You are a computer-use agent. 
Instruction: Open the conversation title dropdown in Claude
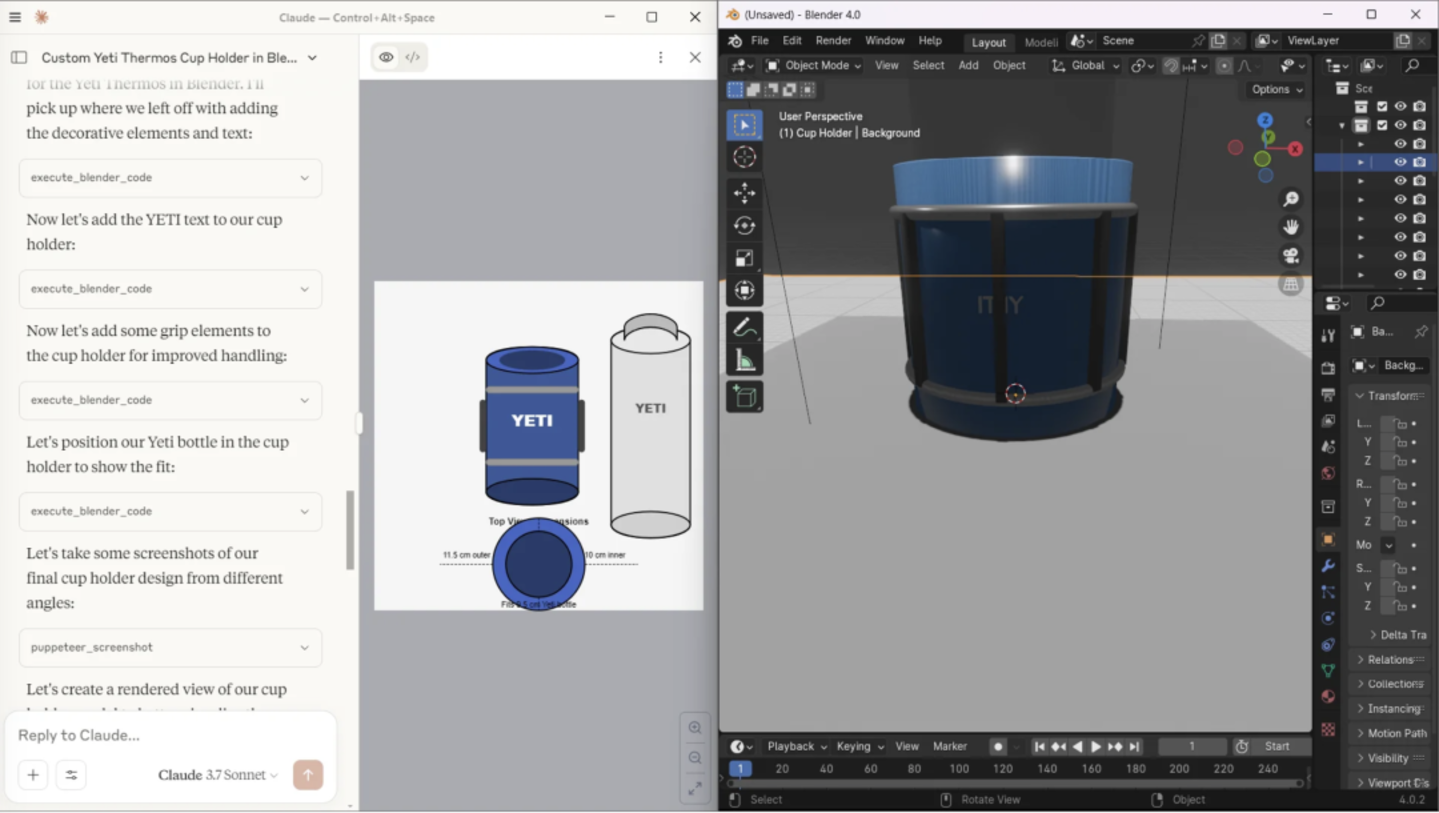click(x=312, y=58)
